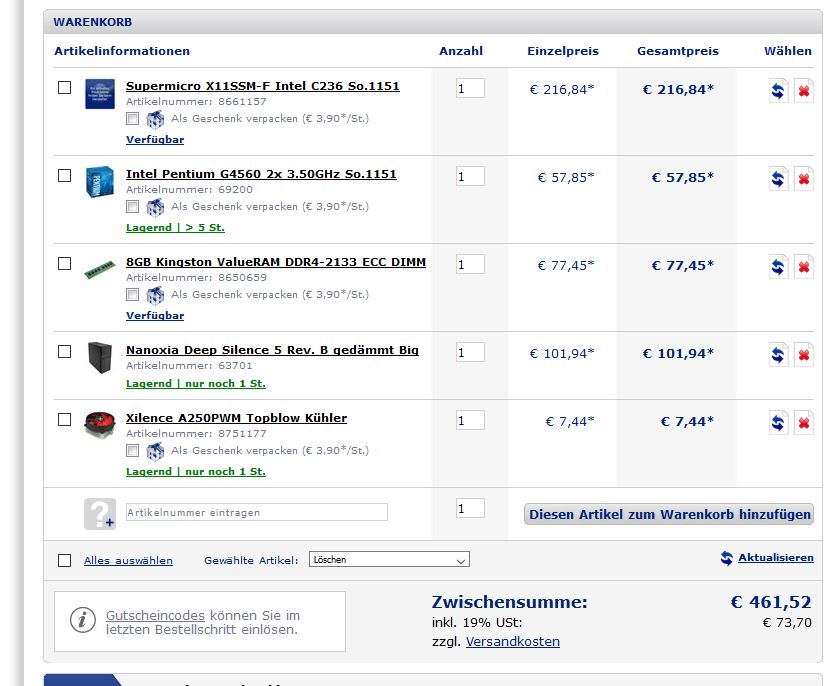Open the Gutscheincodes link

click(155, 615)
